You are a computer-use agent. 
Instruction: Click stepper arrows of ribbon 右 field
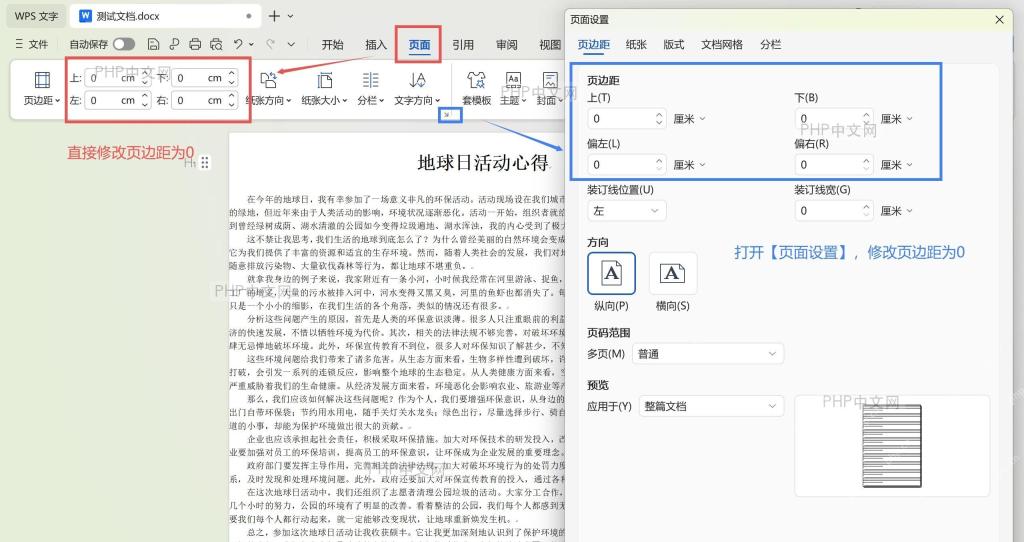pos(232,100)
